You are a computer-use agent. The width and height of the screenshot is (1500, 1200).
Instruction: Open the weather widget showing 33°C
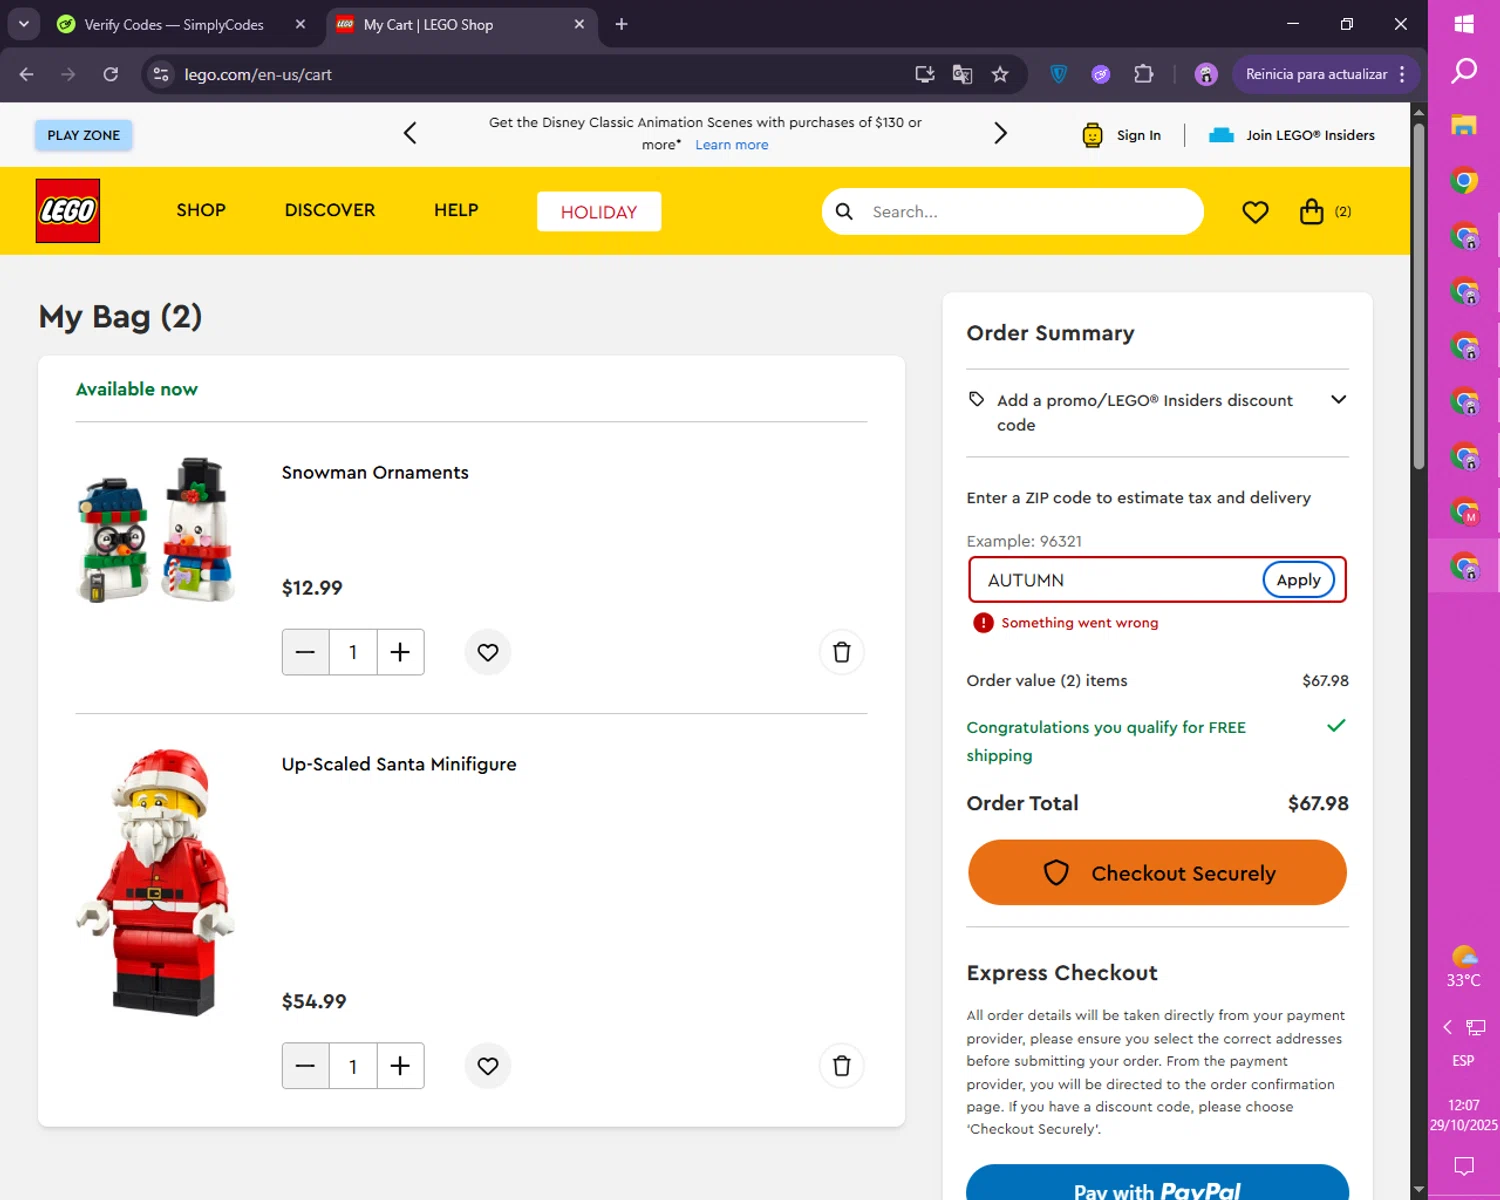click(1464, 967)
